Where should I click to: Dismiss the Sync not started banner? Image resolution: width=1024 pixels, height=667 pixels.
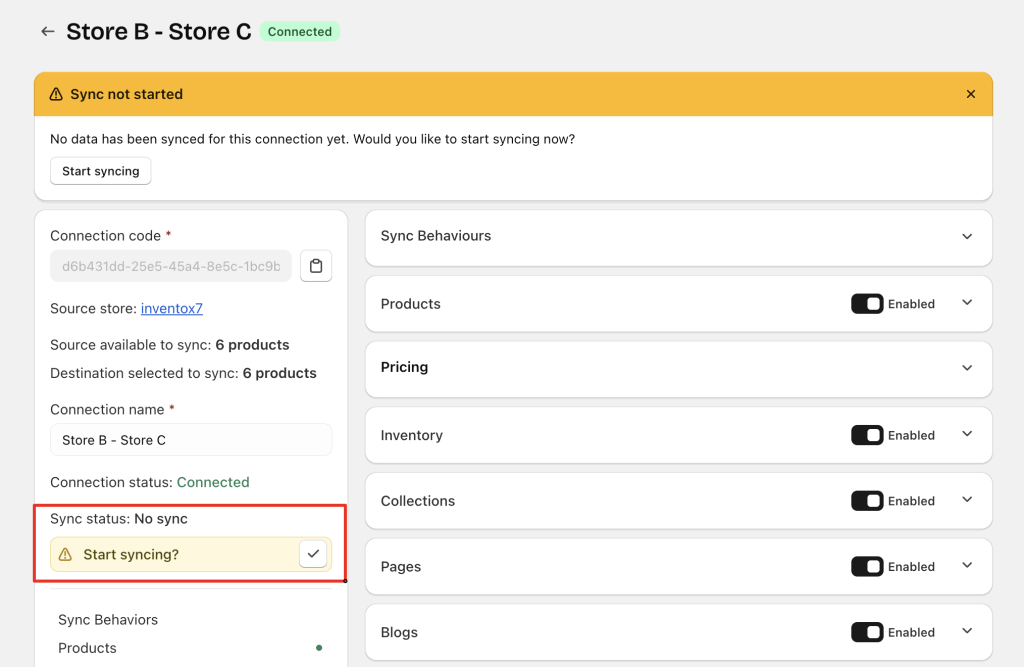(970, 94)
